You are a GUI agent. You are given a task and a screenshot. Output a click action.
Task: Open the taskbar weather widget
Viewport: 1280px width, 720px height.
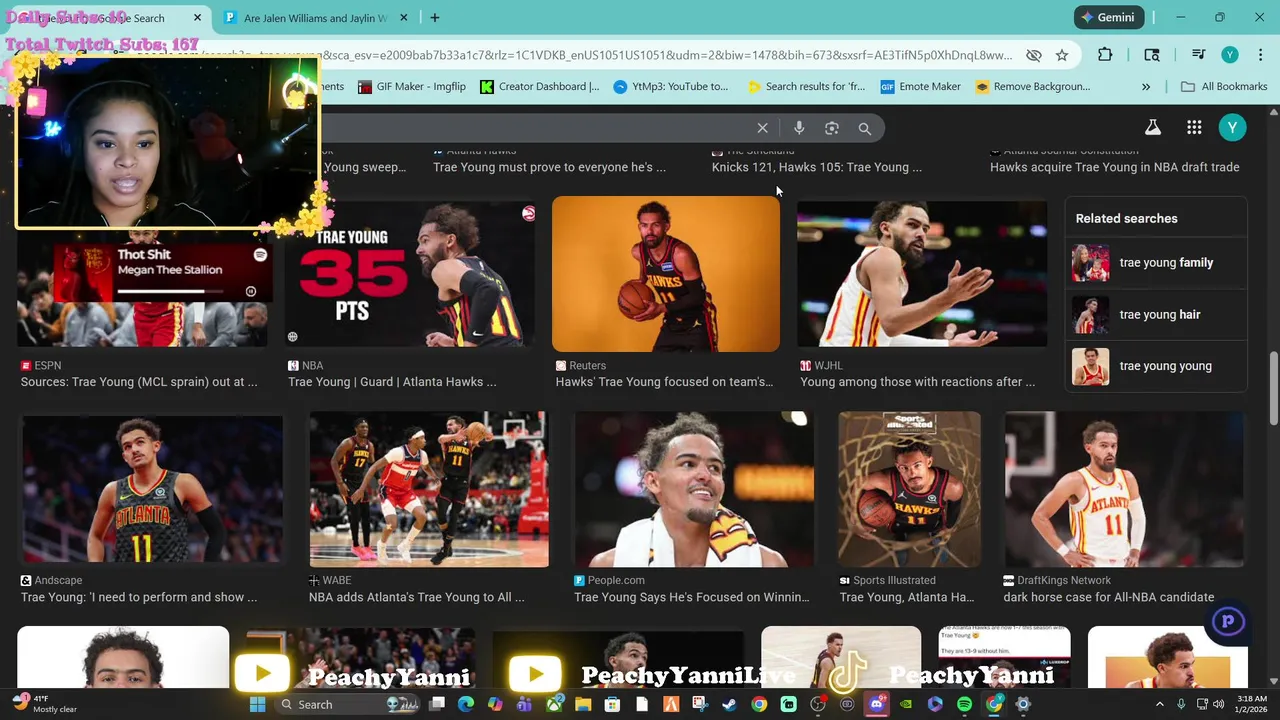coord(45,704)
